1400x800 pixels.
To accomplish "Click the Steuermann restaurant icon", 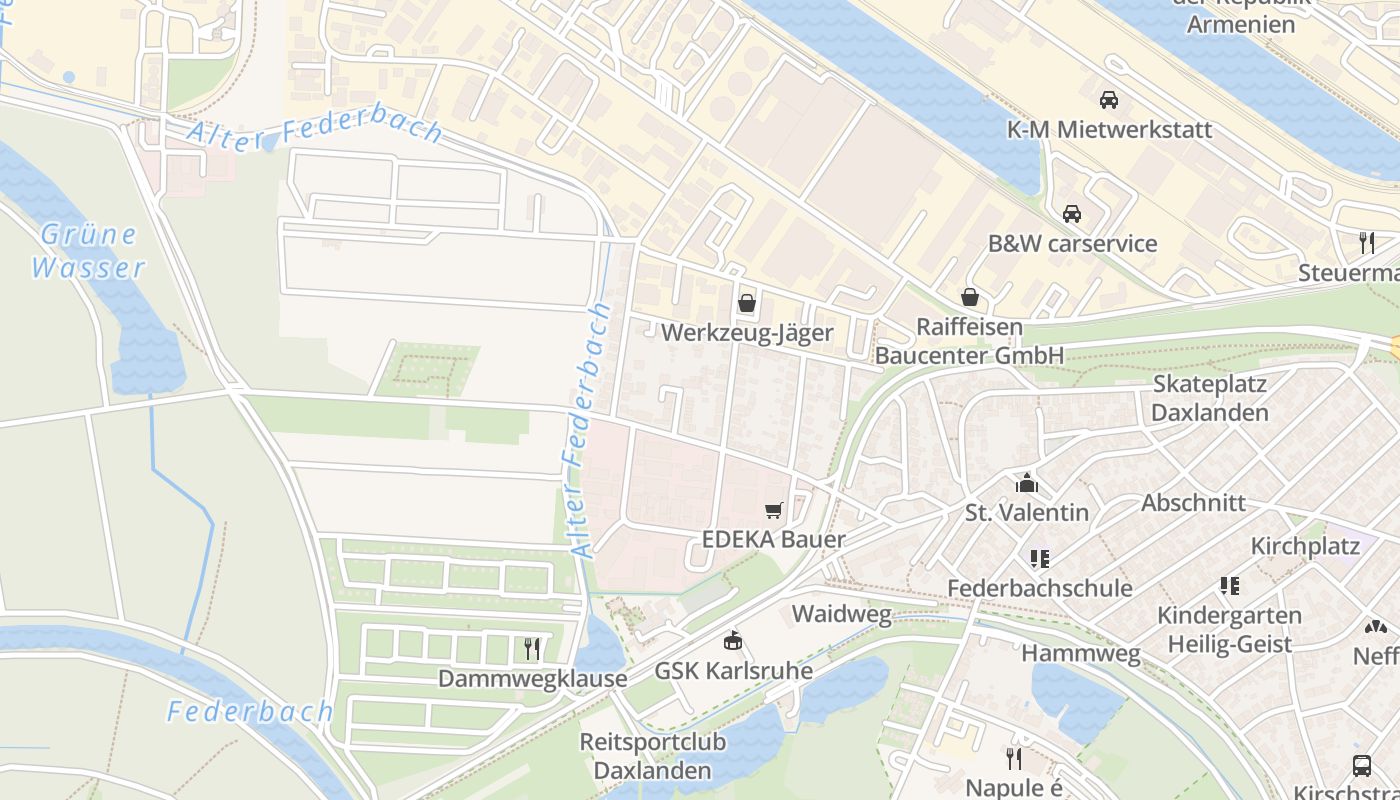I will tap(1367, 243).
